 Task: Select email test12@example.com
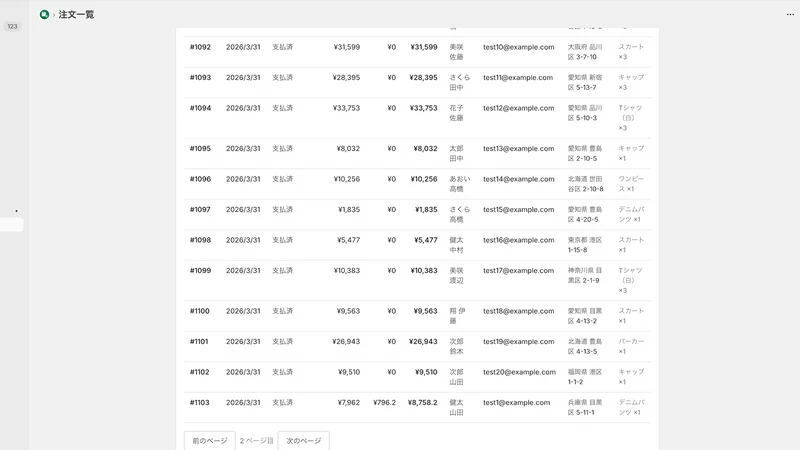click(x=518, y=108)
